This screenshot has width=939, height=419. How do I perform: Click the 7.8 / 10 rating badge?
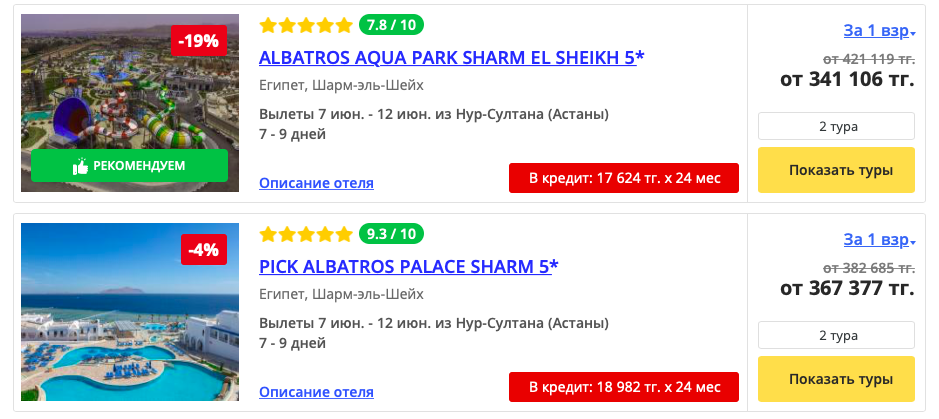point(391,25)
